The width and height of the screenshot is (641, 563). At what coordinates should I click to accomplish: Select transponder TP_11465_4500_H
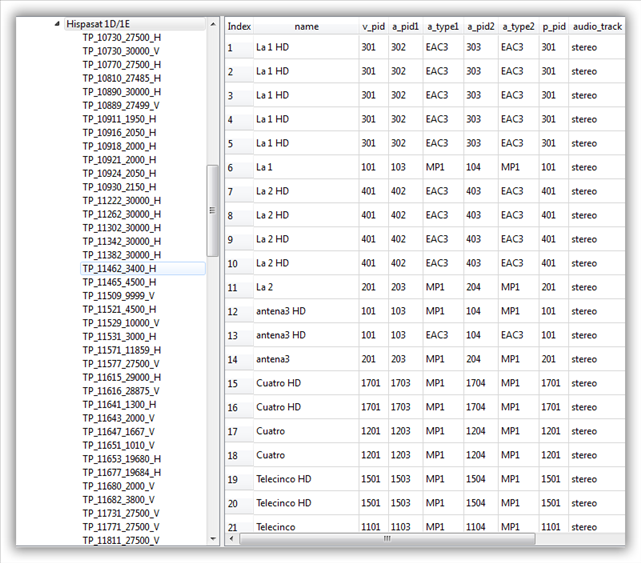click(x=119, y=282)
